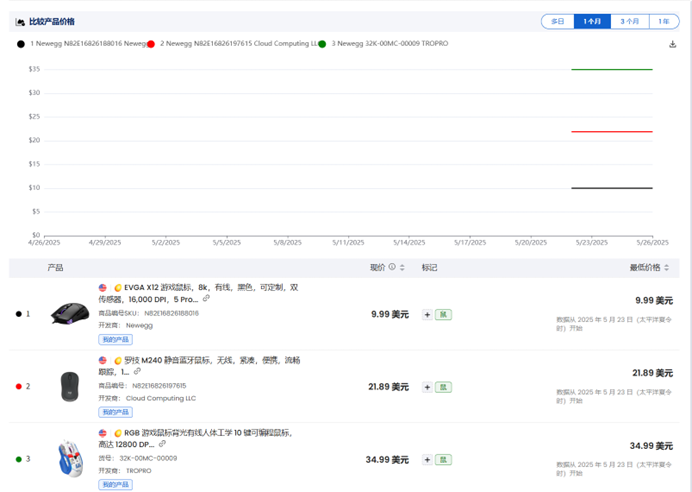The image size is (692, 492).
Task: Click the 标记 column header
Action: pyautogui.click(x=429, y=267)
